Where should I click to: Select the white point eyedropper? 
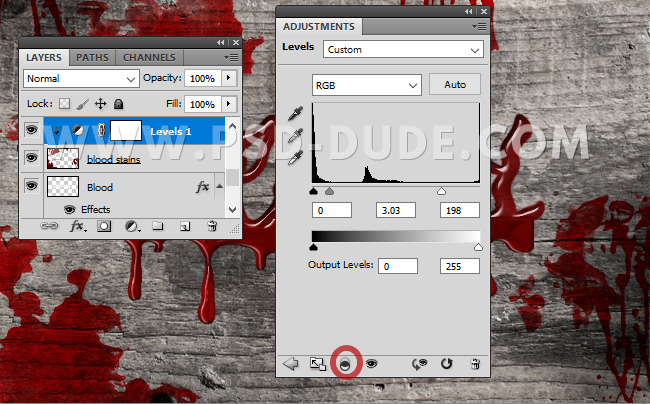click(x=295, y=157)
